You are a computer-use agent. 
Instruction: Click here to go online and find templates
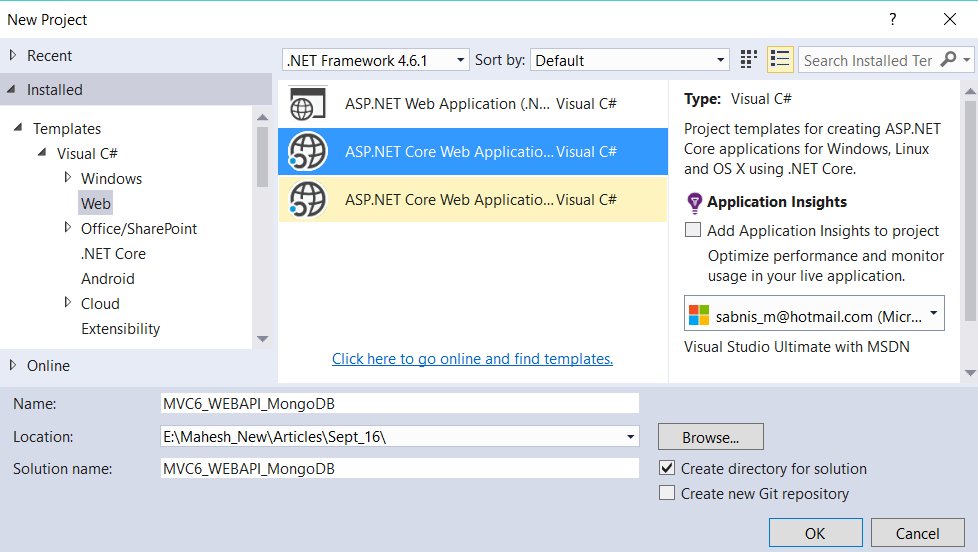click(x=472, y=359)
